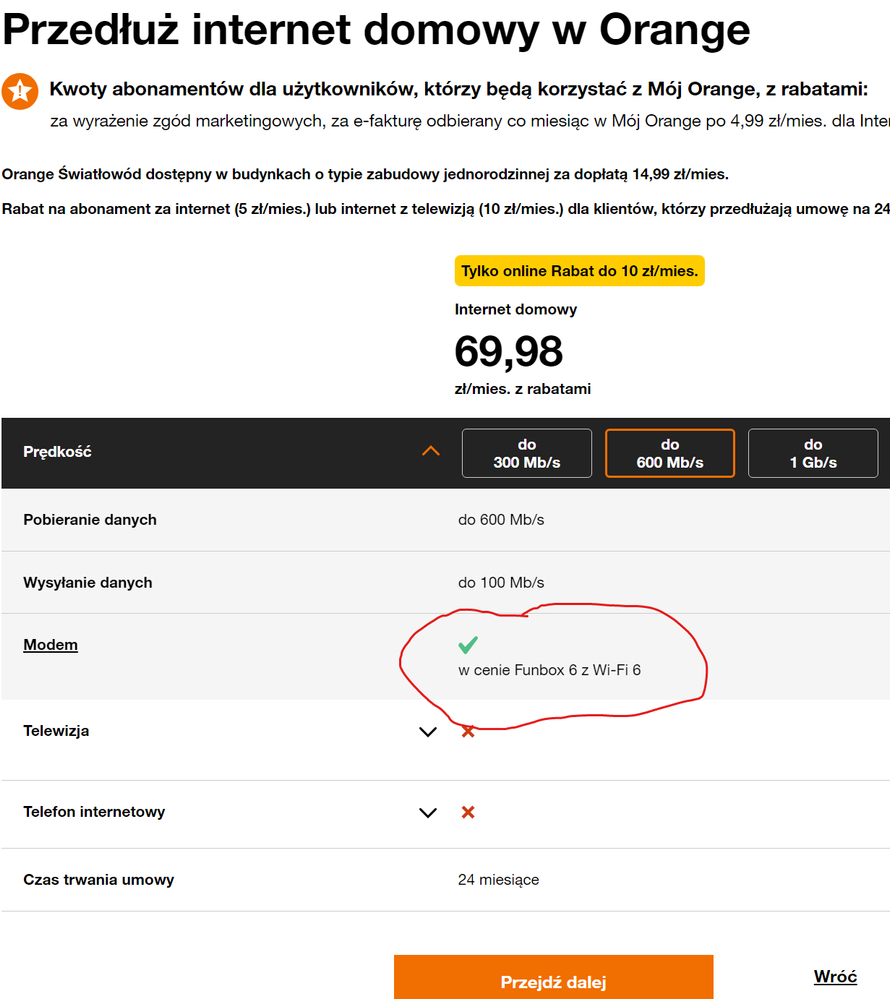Image resolution: width=890 pixels, height=999 pixels.
Task: Click the orange exclamation info icon
Action: click(20, 91)
